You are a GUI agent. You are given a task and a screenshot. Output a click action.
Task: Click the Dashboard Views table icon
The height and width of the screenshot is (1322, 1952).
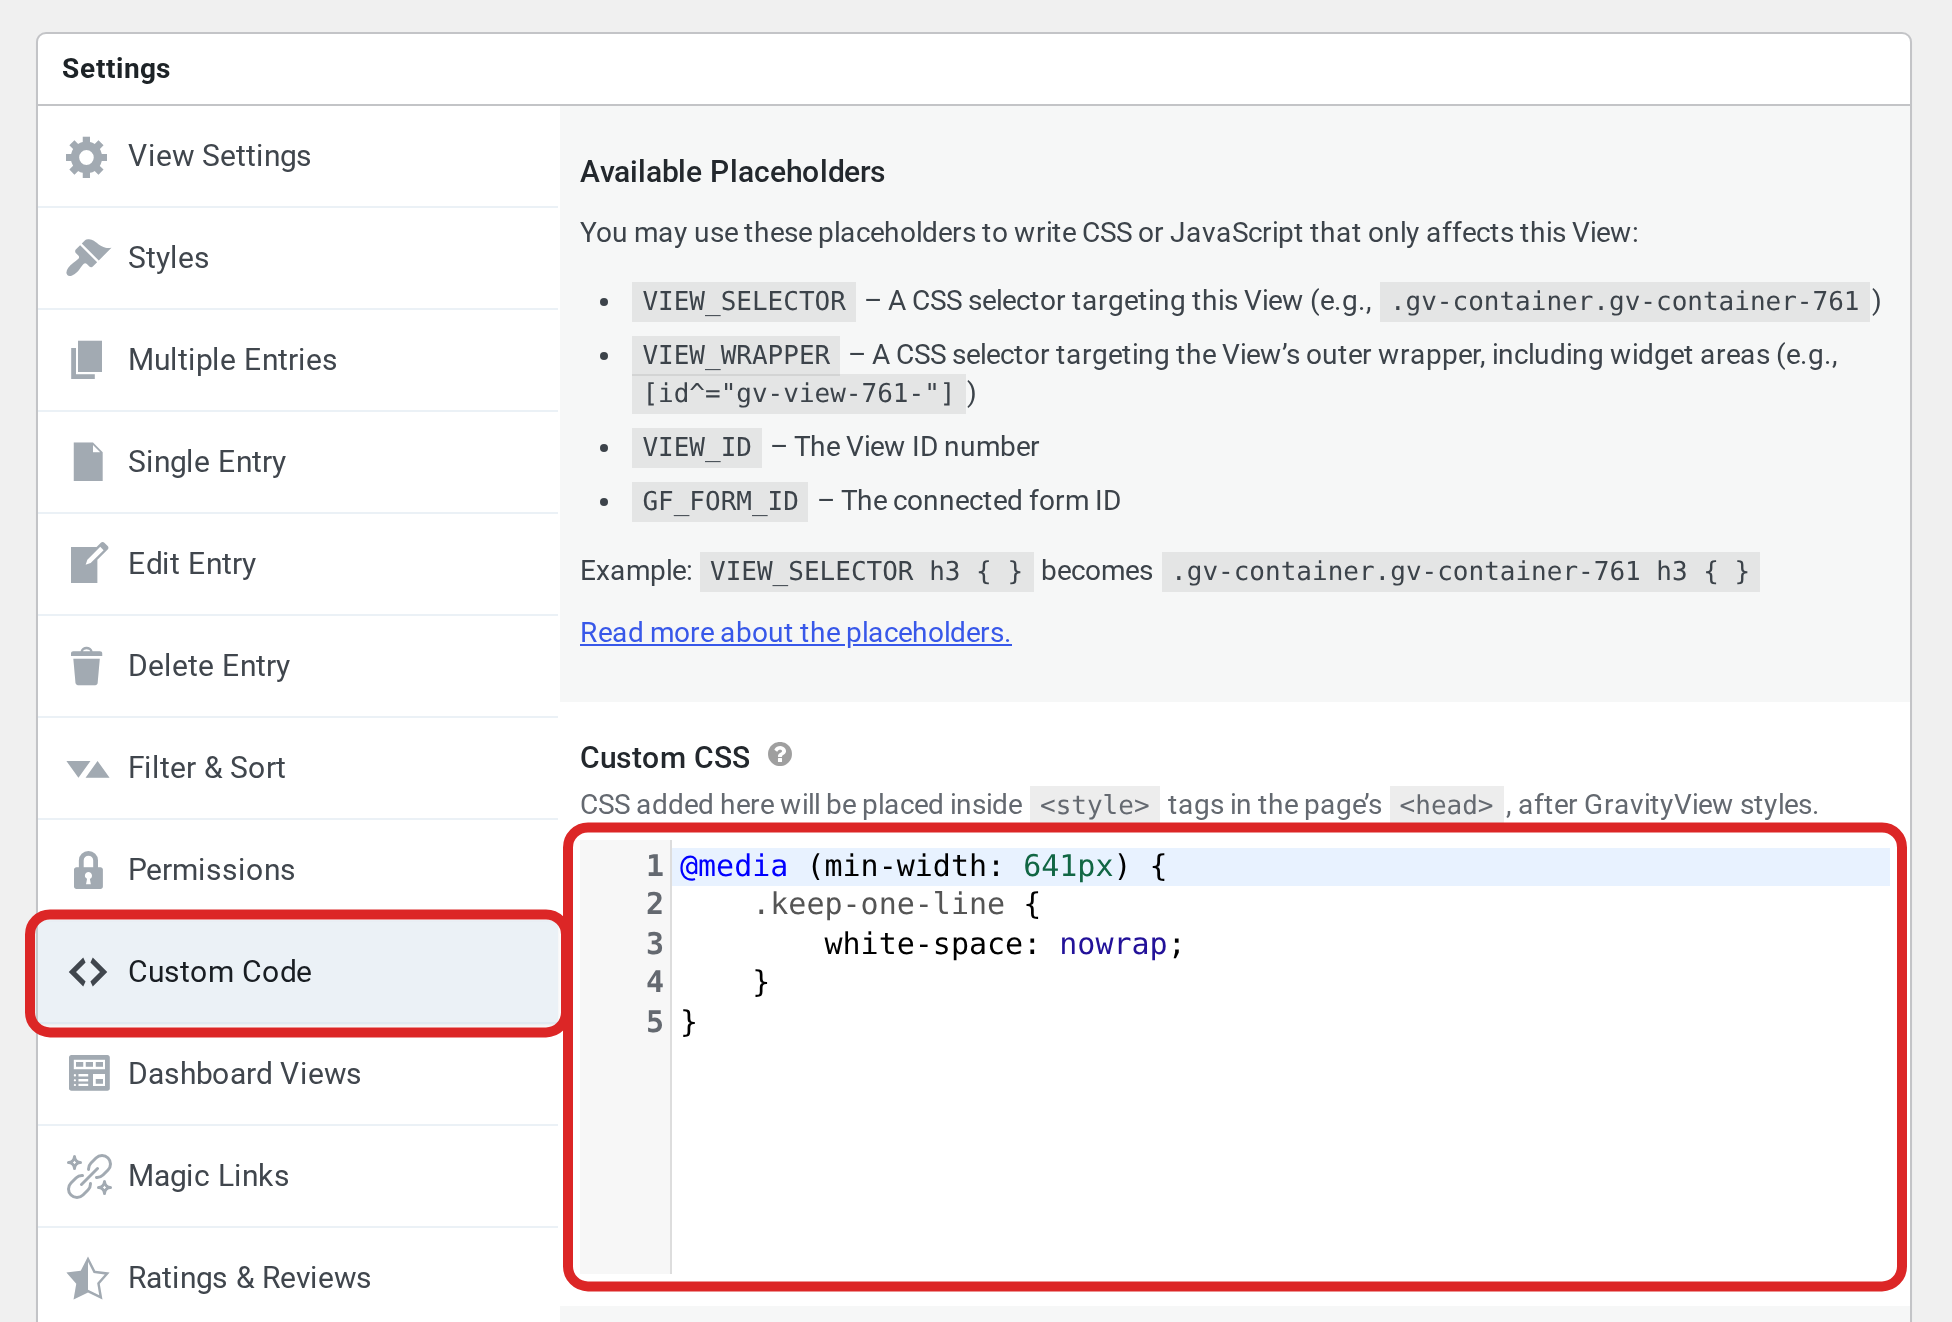coord(88,1074)
